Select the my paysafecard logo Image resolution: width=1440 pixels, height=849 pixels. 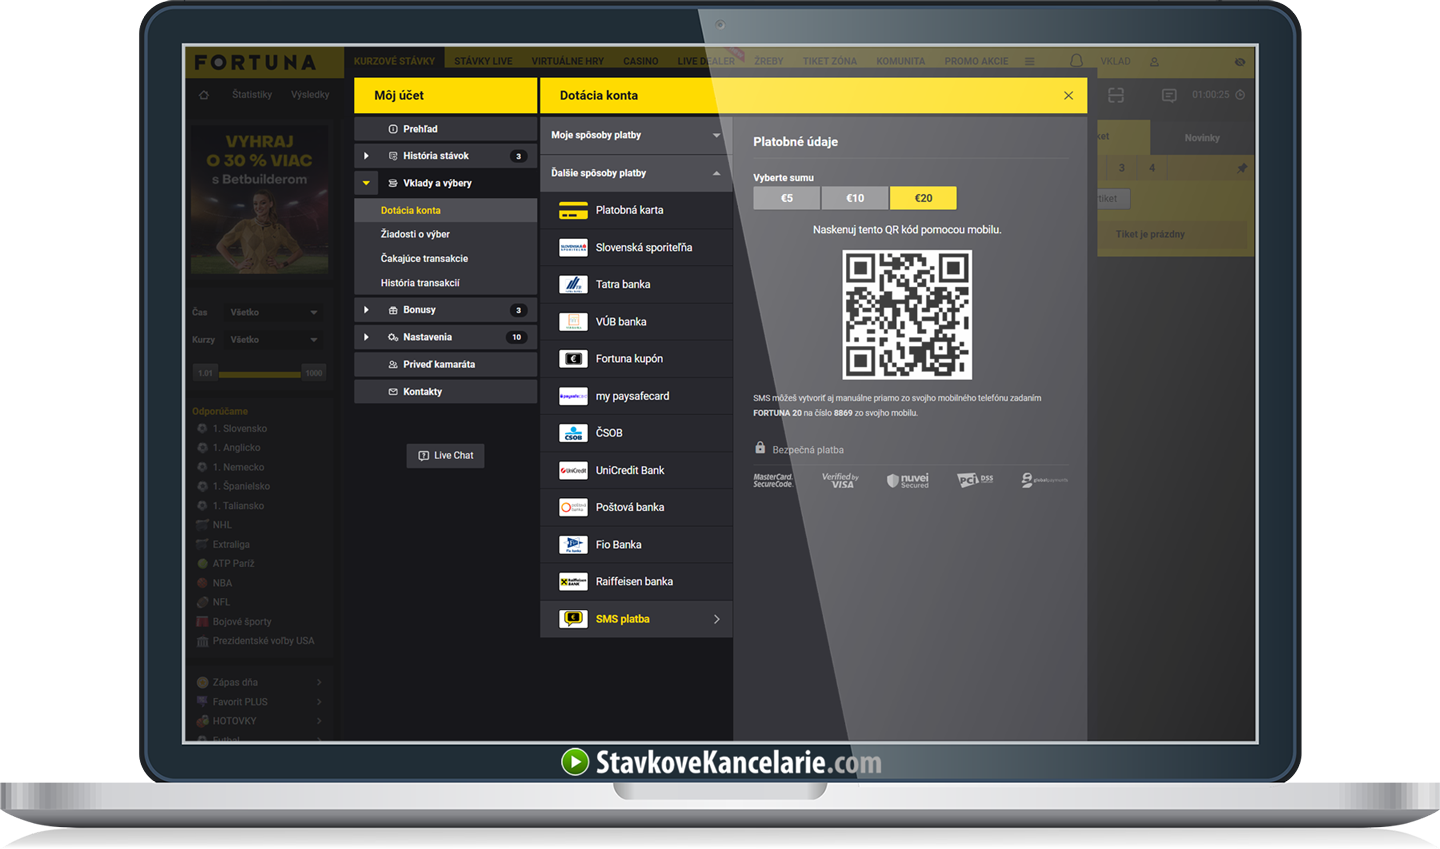[x=573, y=396]
